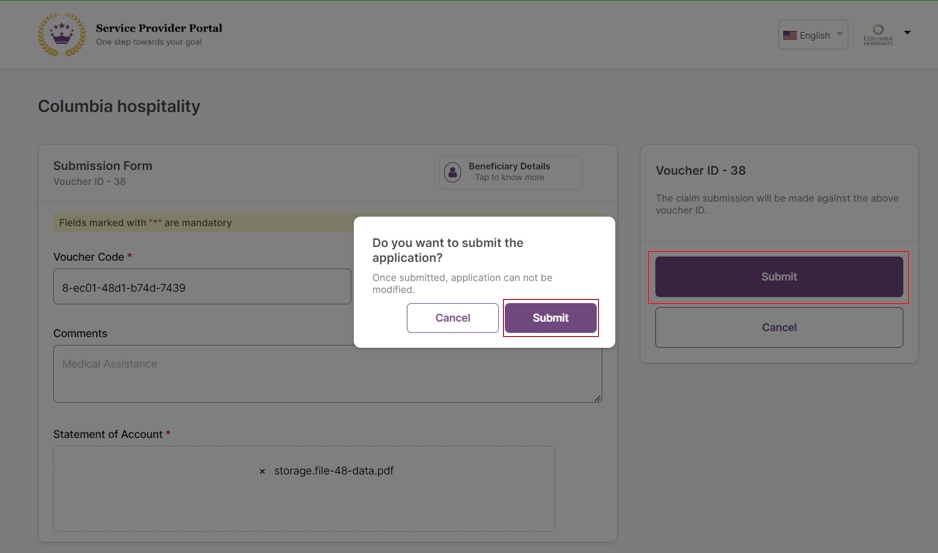This screenshot has height=553, width=938.
Task: Click the Columbia hospitality page heading
Action: click(x=119, y=106)
